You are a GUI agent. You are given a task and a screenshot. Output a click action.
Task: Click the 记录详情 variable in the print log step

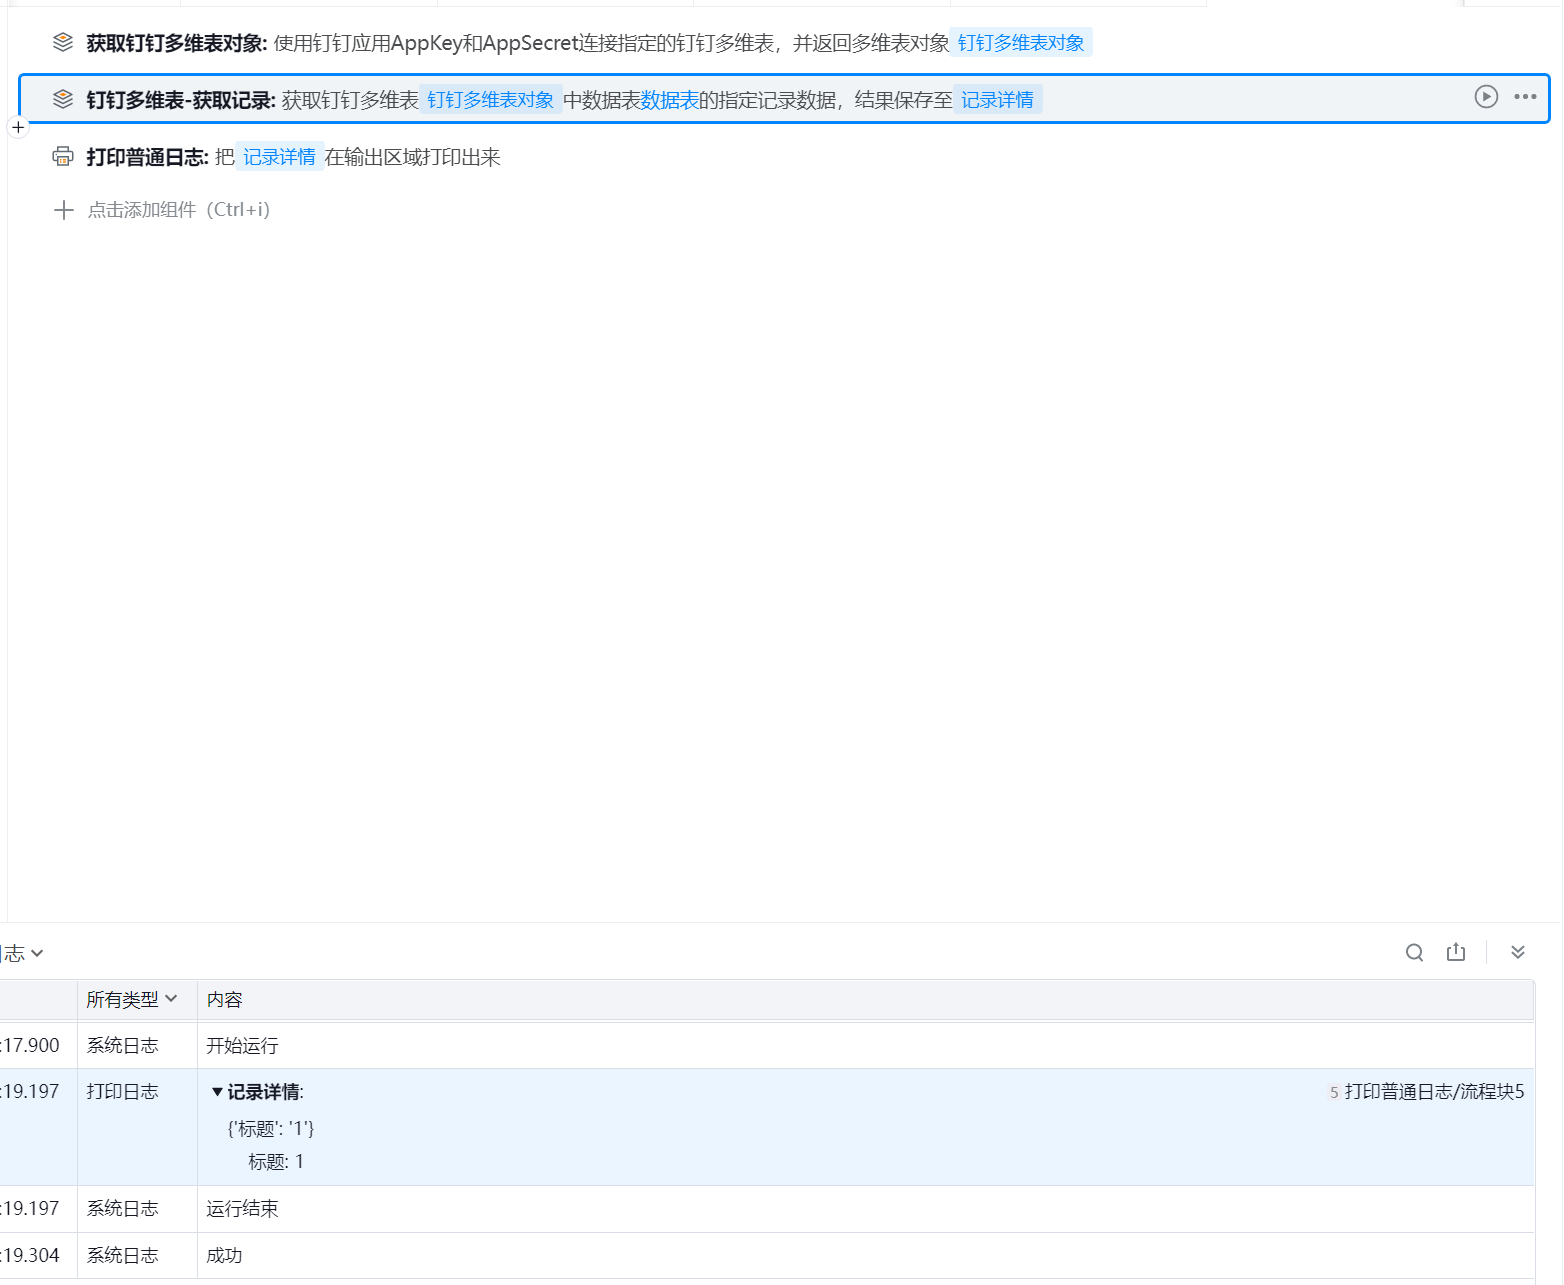[x=279, y=157]
